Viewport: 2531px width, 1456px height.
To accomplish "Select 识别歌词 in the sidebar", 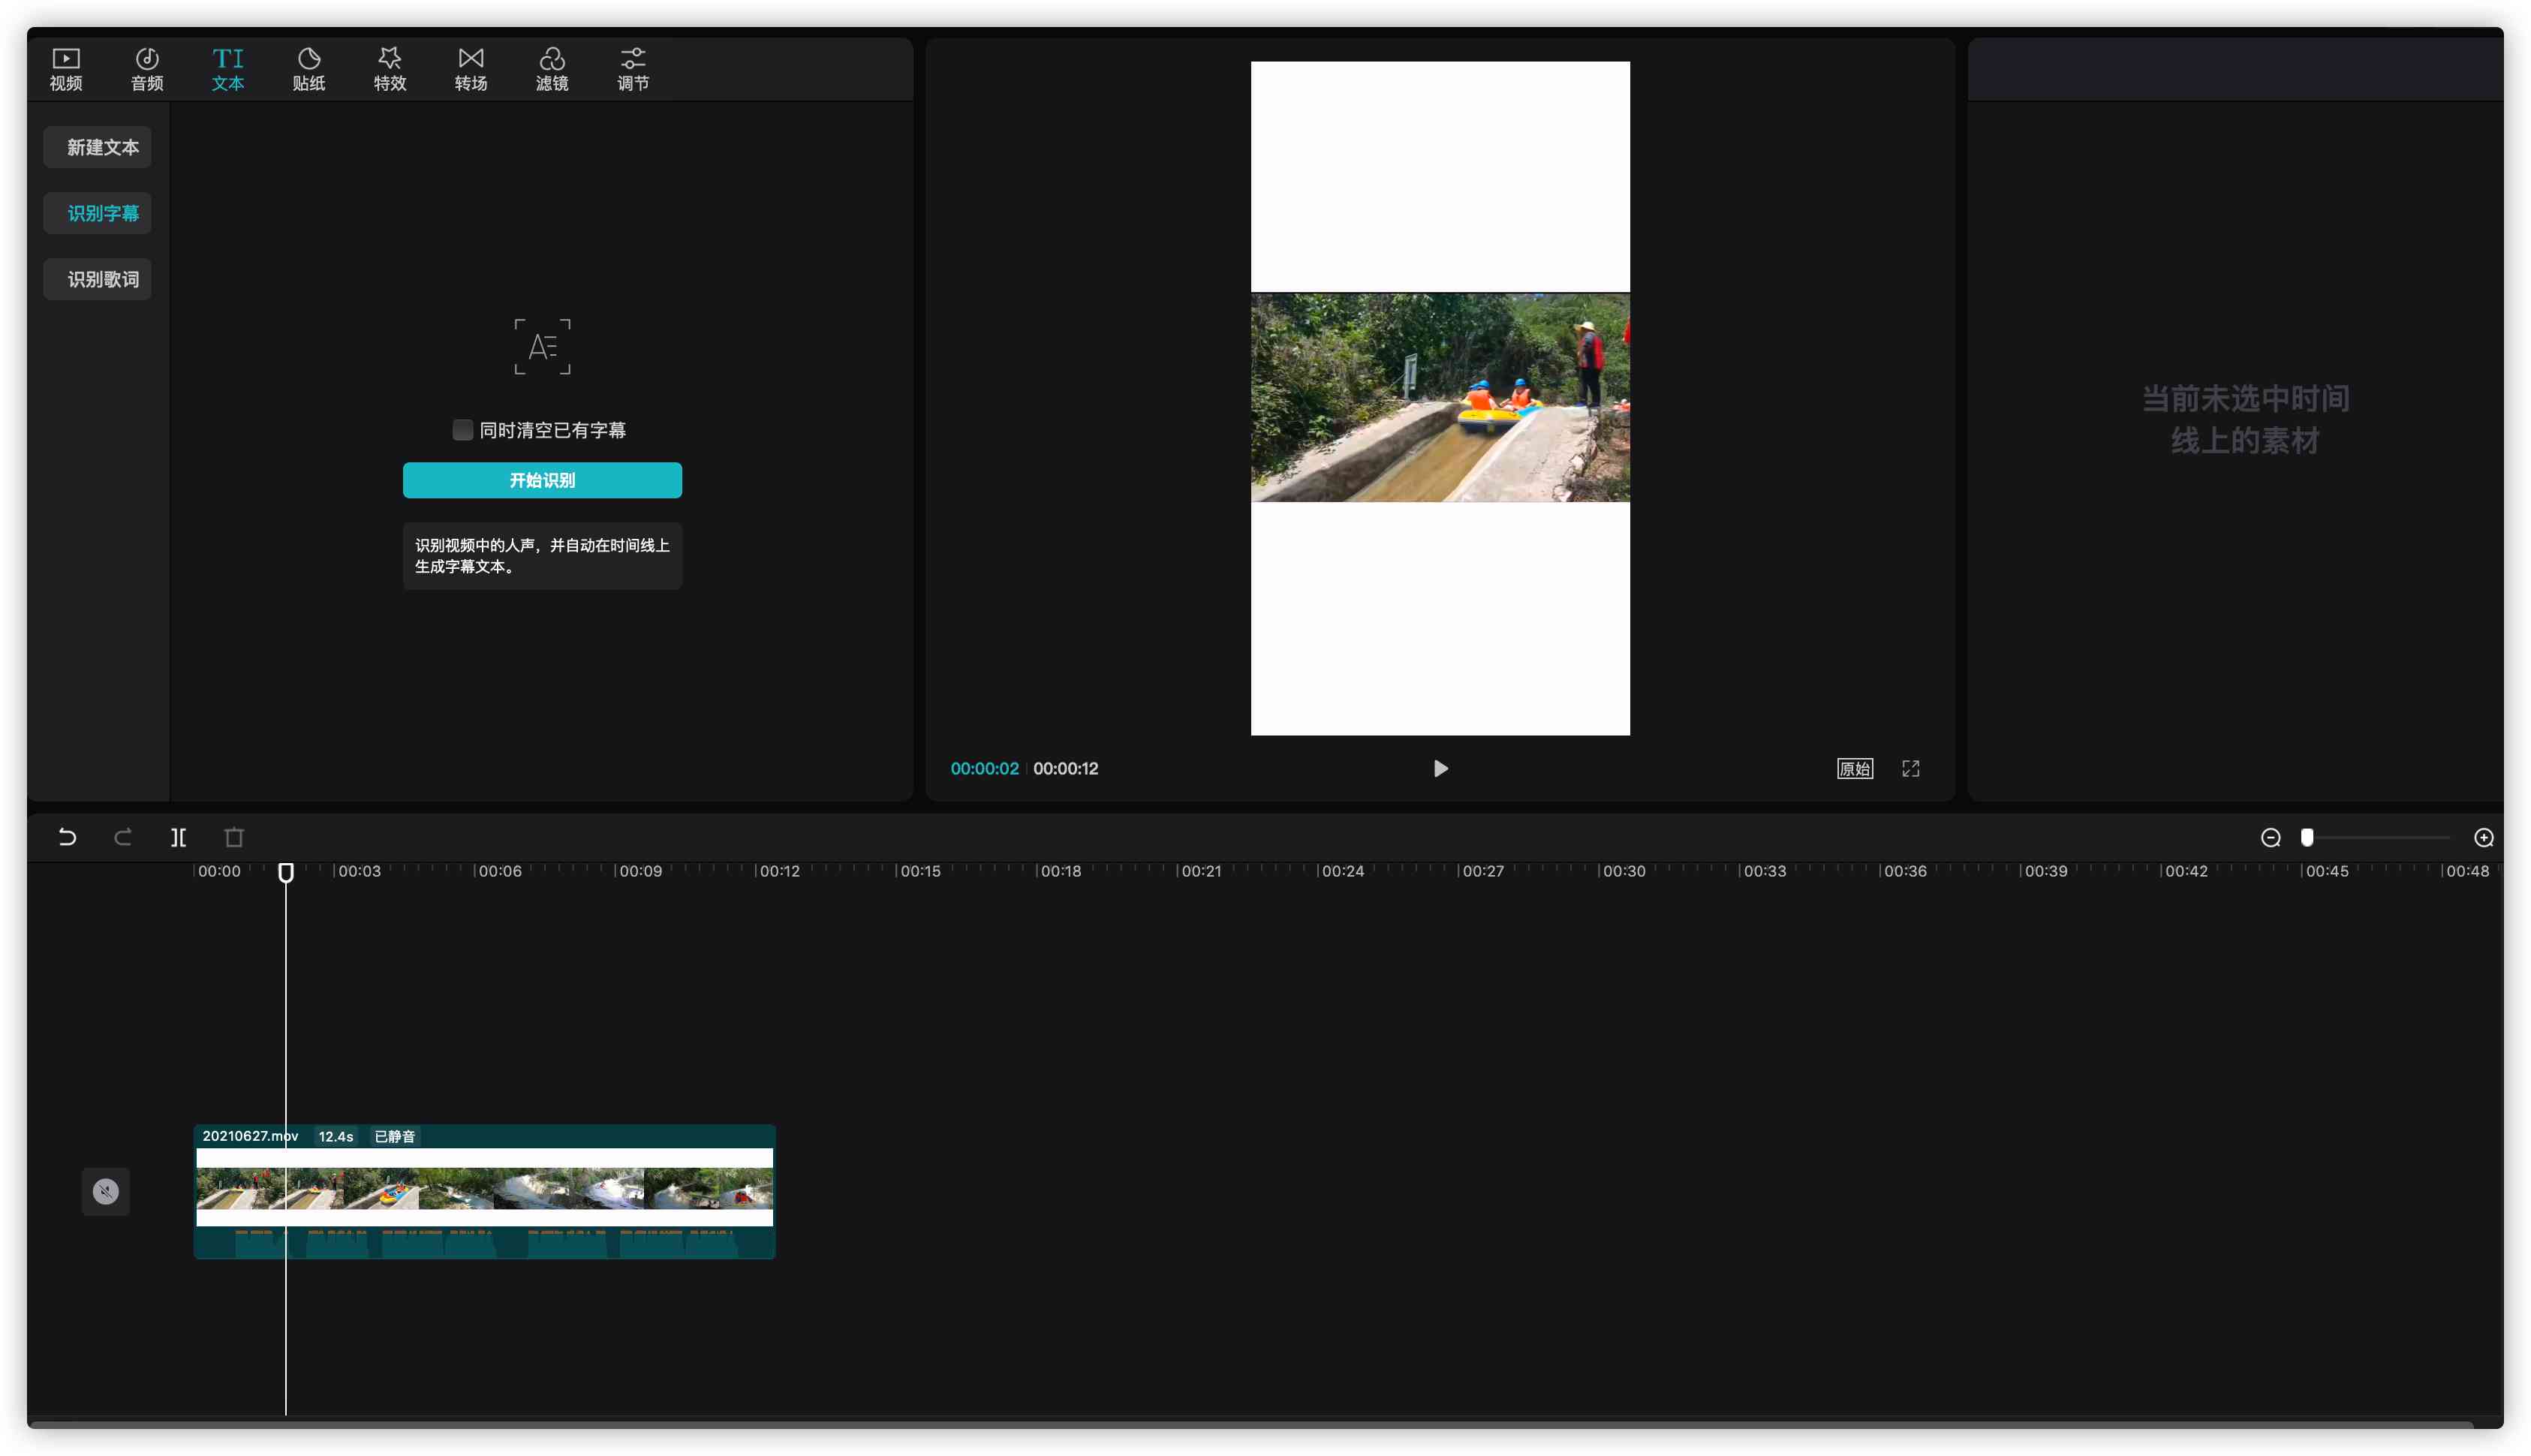I will [98, 279].
